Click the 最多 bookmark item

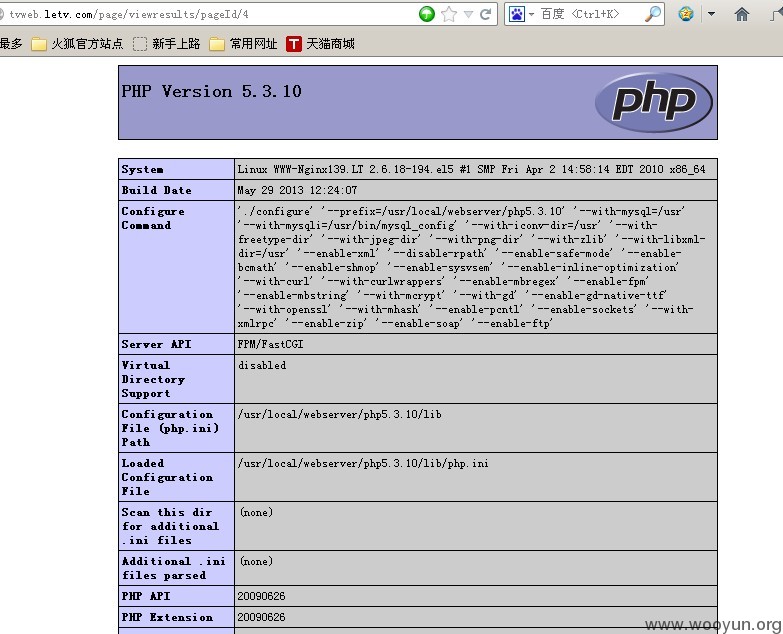coord(11,44)
